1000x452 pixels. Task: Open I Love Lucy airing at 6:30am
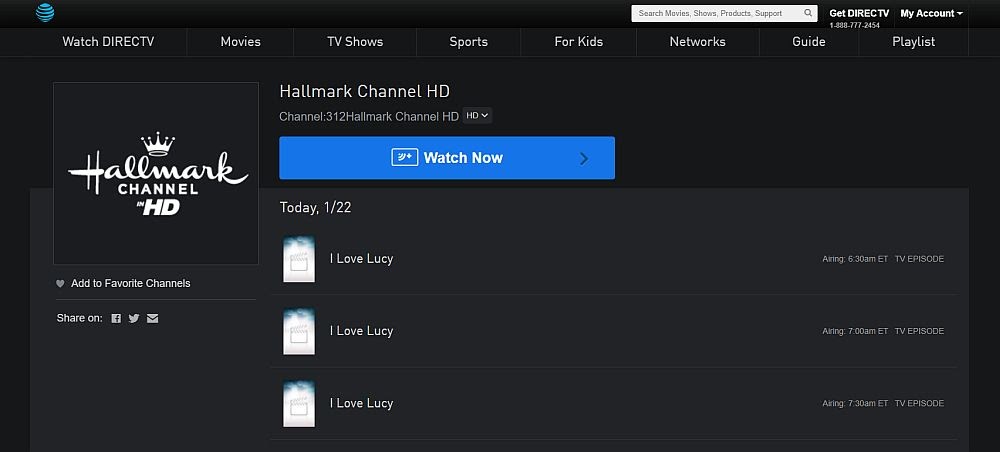pyautogui.click(x=361, y=259)
